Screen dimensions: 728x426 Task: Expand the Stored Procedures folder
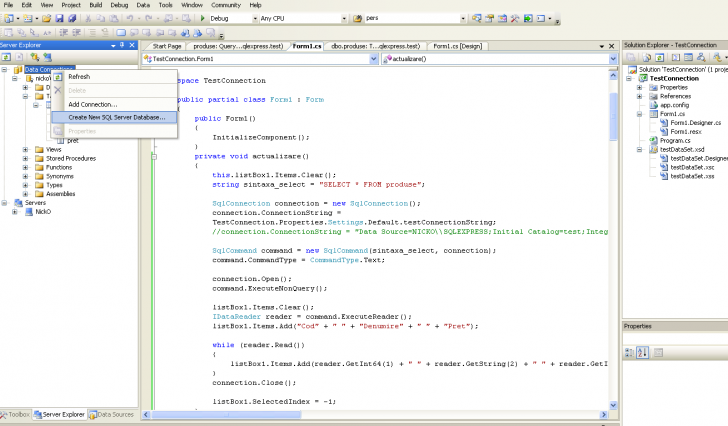(27, 158)
